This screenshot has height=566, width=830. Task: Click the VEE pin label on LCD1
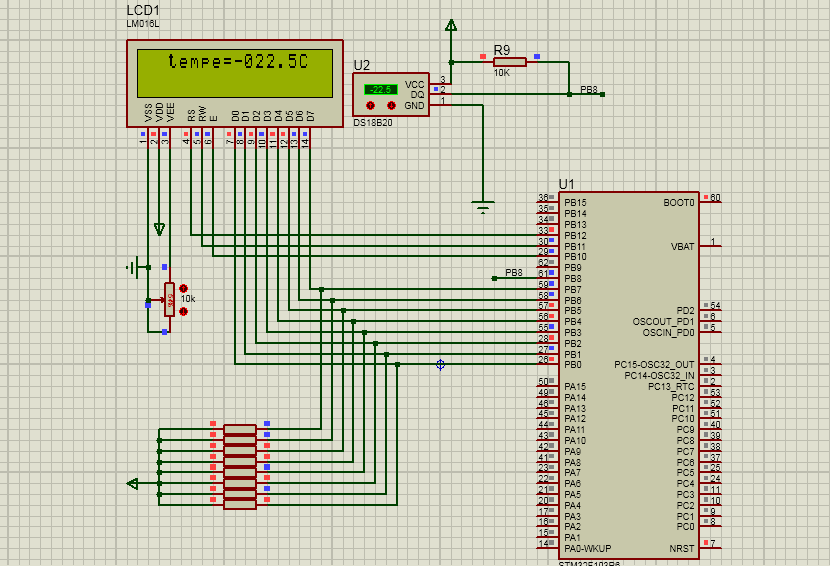click(170, 113)
